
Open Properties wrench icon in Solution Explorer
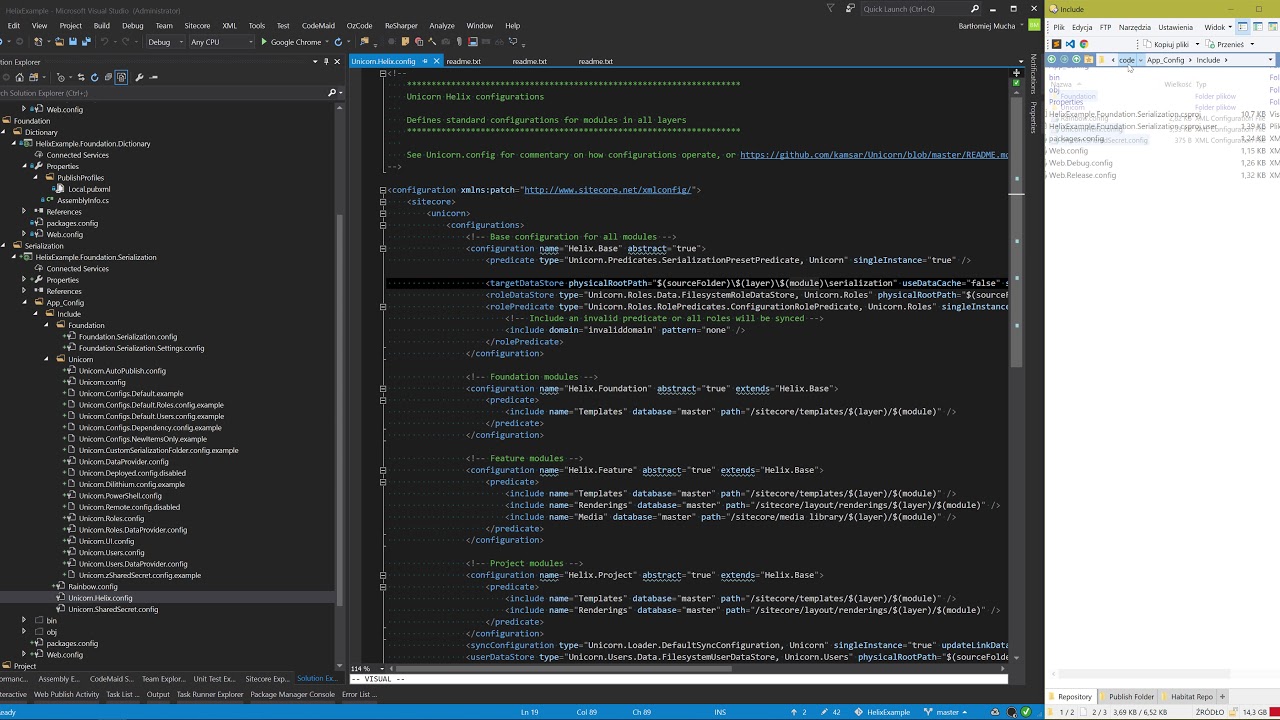coord(139,77)
